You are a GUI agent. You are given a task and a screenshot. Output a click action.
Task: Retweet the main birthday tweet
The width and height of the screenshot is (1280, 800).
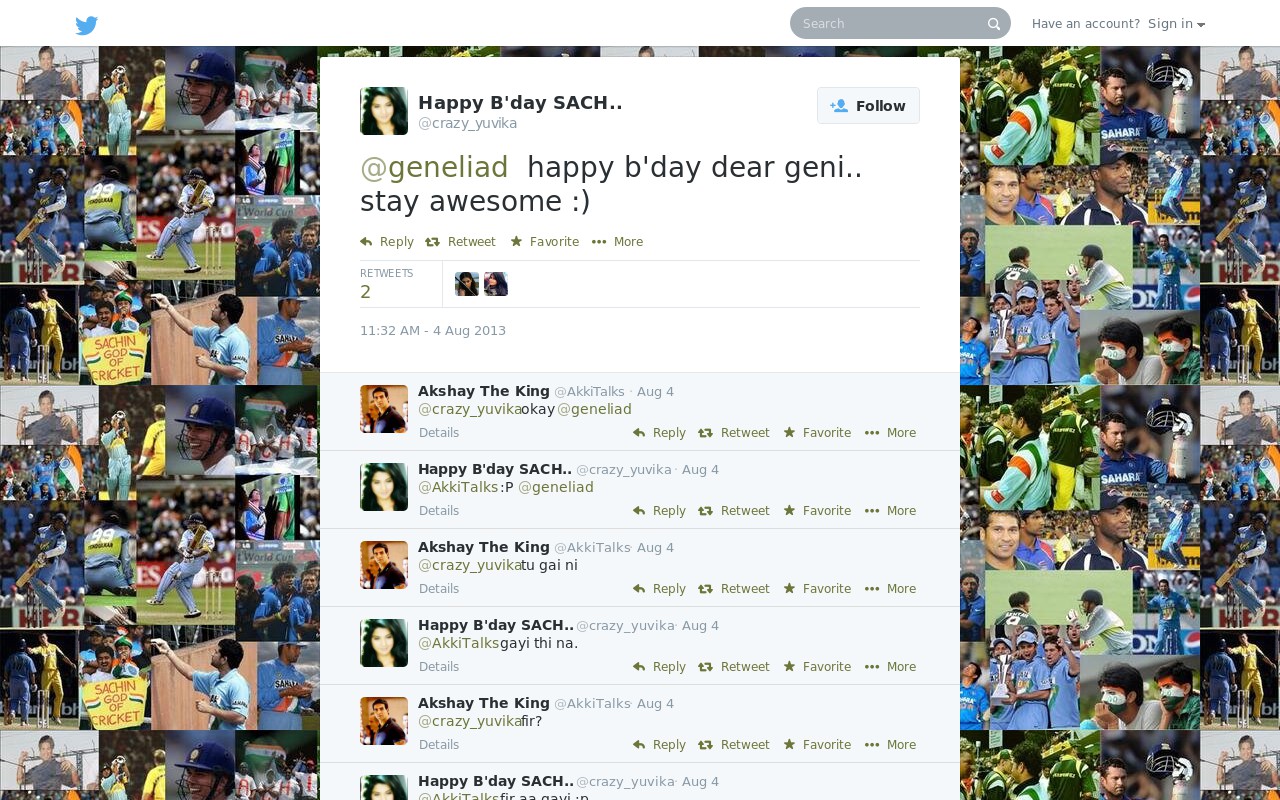point(460,242)
